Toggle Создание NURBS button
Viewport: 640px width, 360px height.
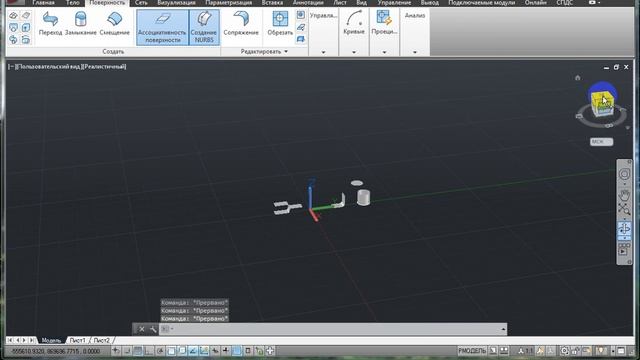point(204,27)
